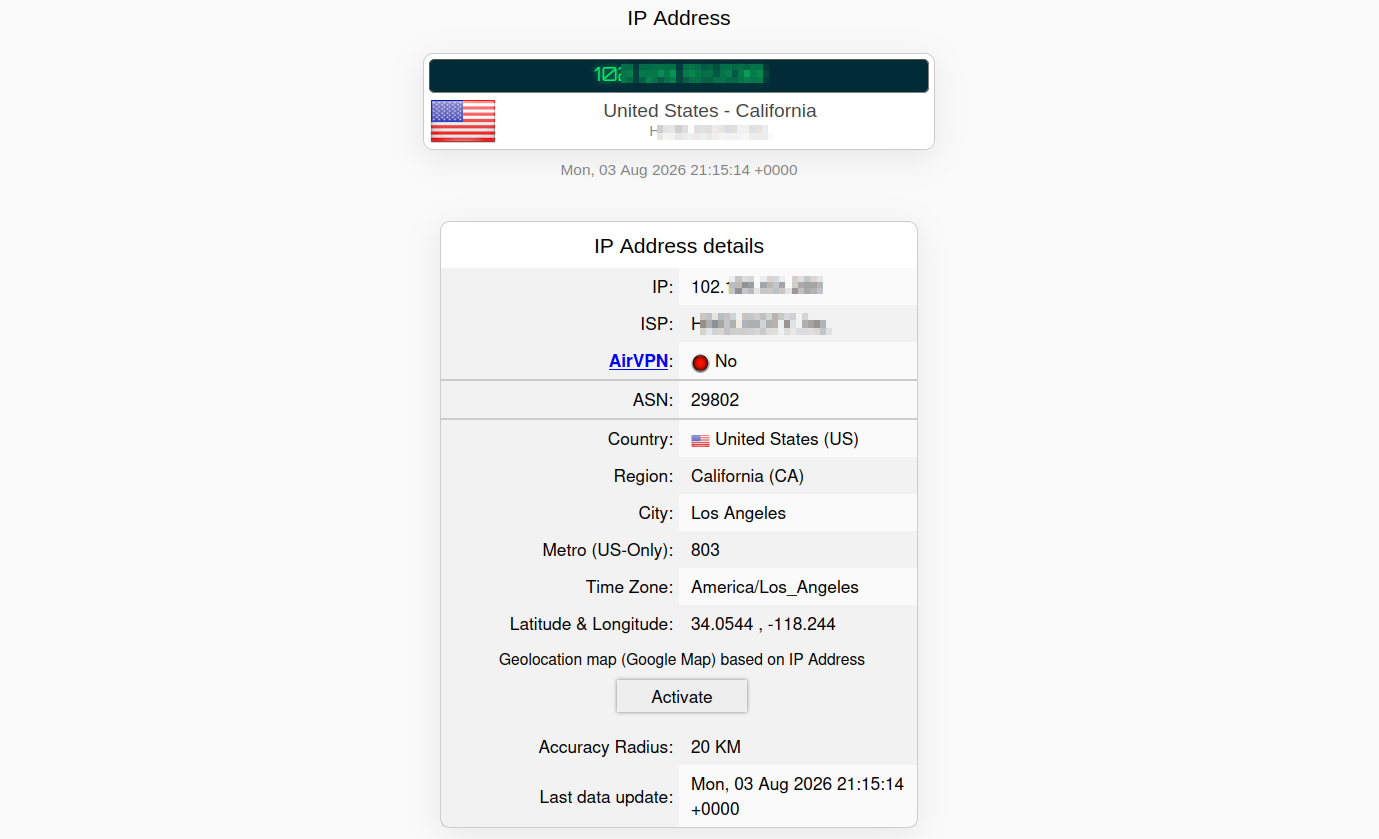Activate the Google geolocation map
1379x839 pixels.
pos(682,697)
